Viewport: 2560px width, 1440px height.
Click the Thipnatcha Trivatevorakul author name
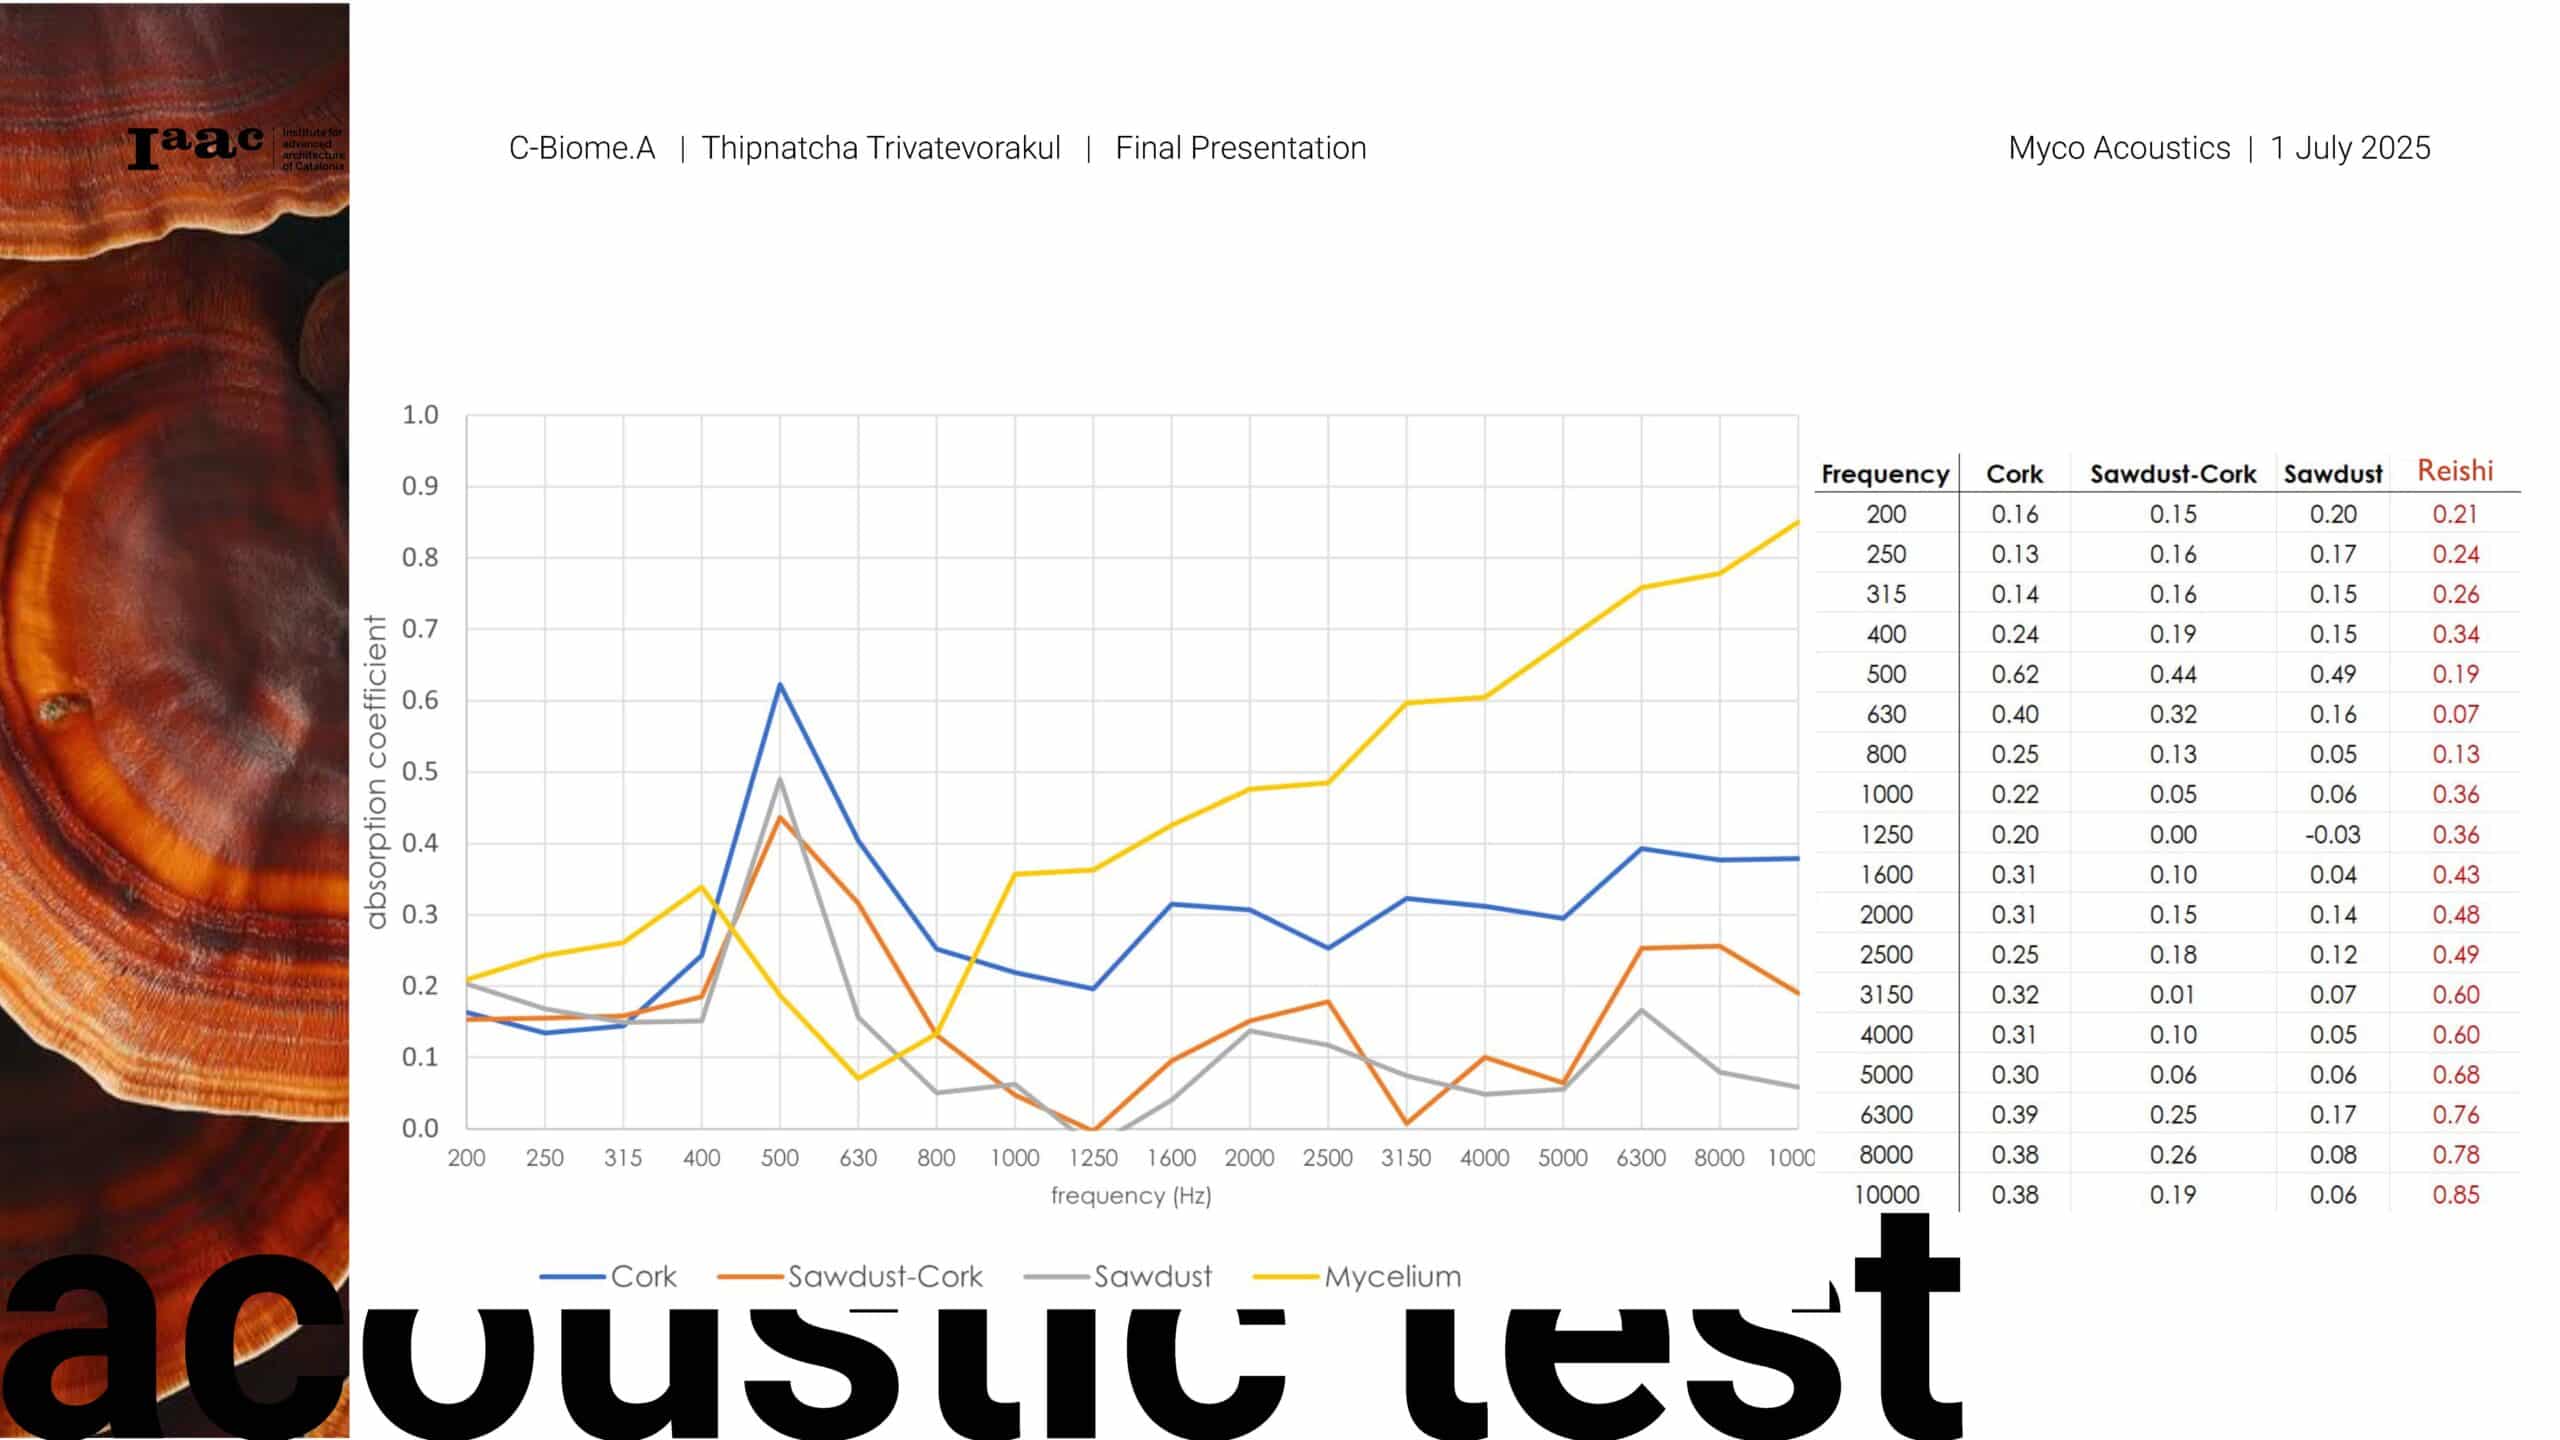880,148
